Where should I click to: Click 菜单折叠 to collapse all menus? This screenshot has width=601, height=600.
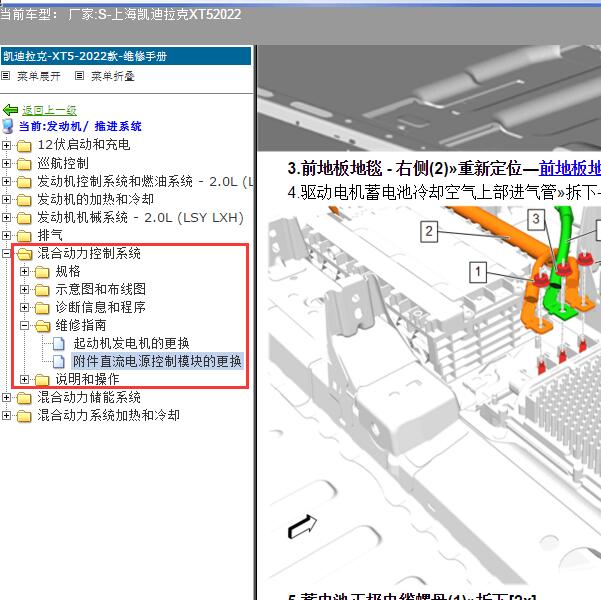[x=113, y=76]
